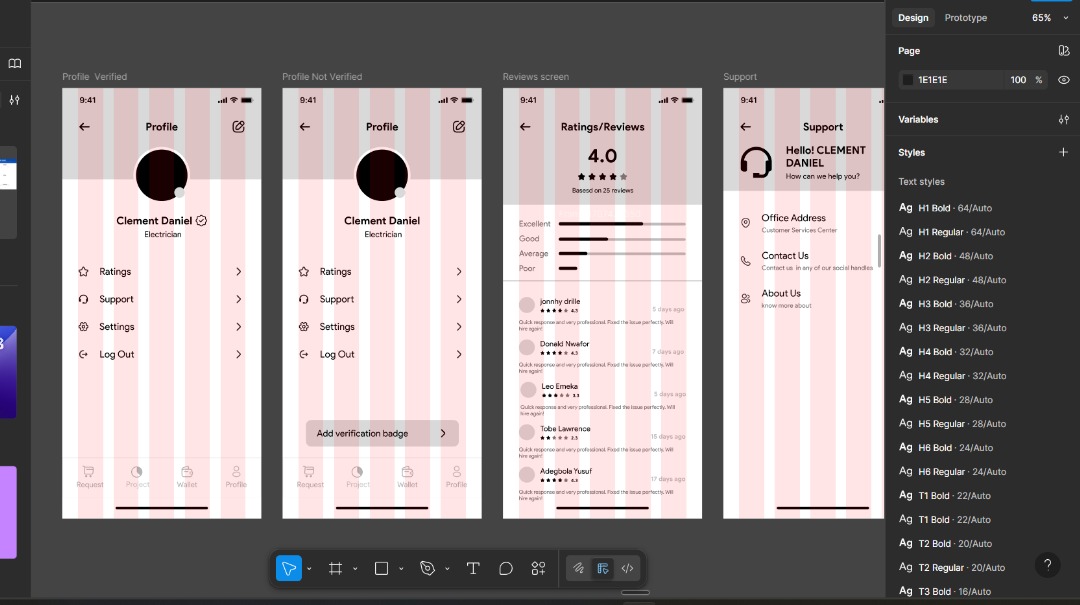
Task: Click the verified badge beside Clement Daniel
Action: point(201,221)
